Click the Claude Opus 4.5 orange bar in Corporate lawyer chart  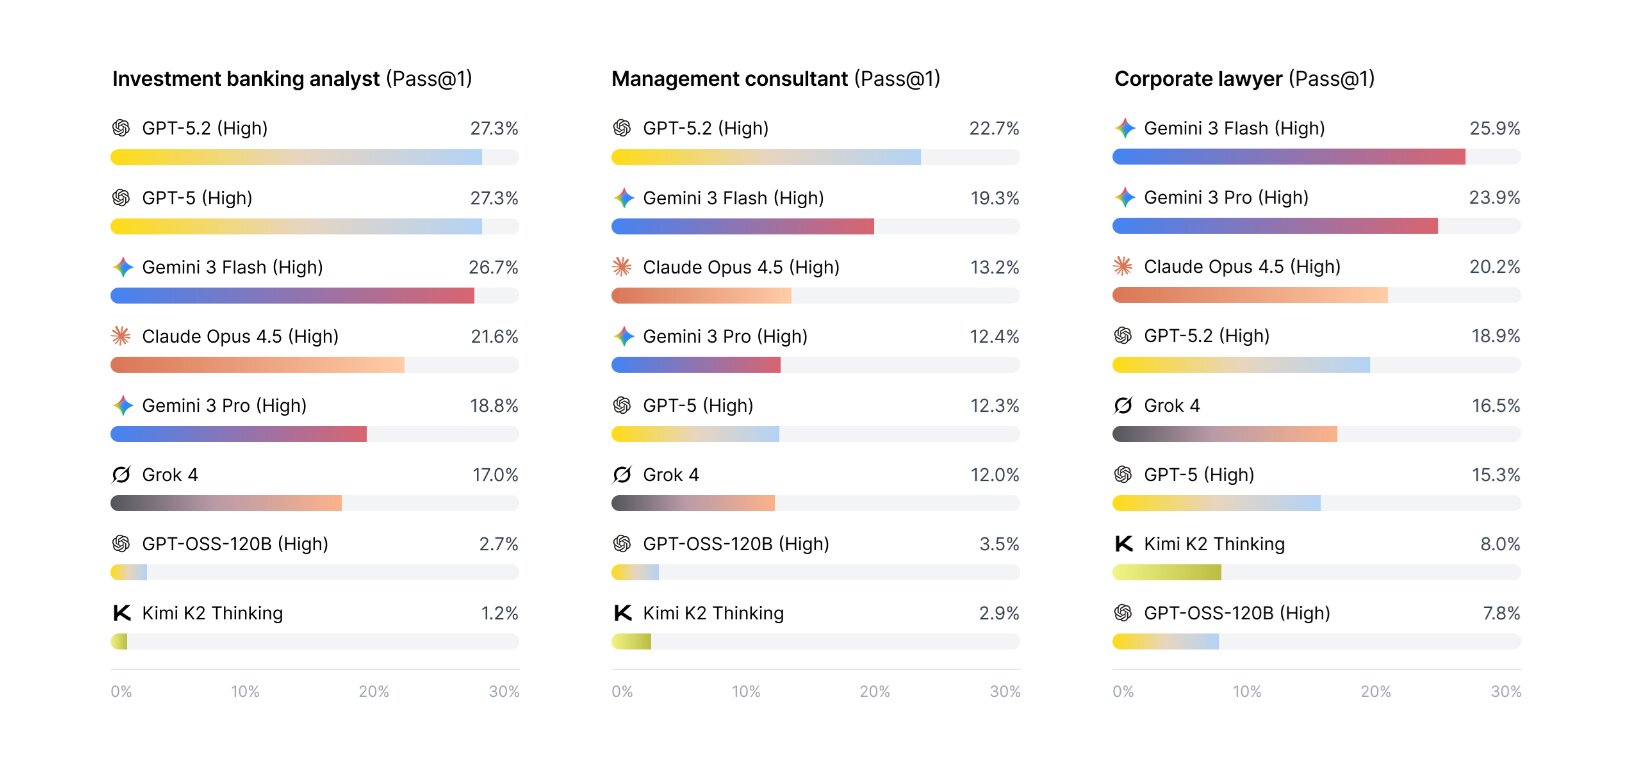[1249, 295]
